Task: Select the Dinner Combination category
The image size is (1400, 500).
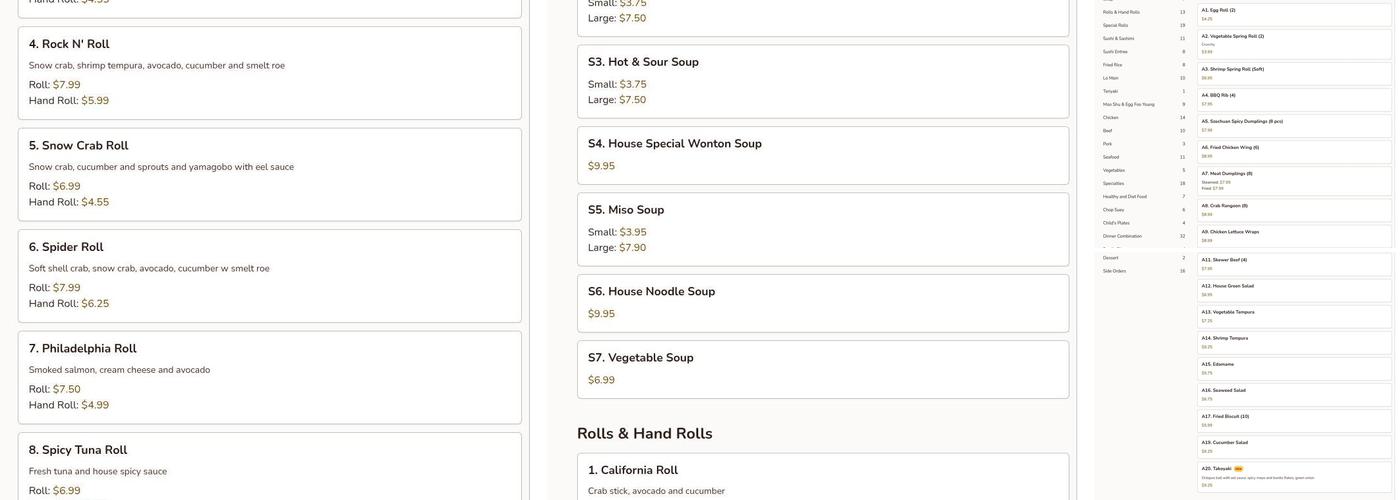Action: [1125, 236]
